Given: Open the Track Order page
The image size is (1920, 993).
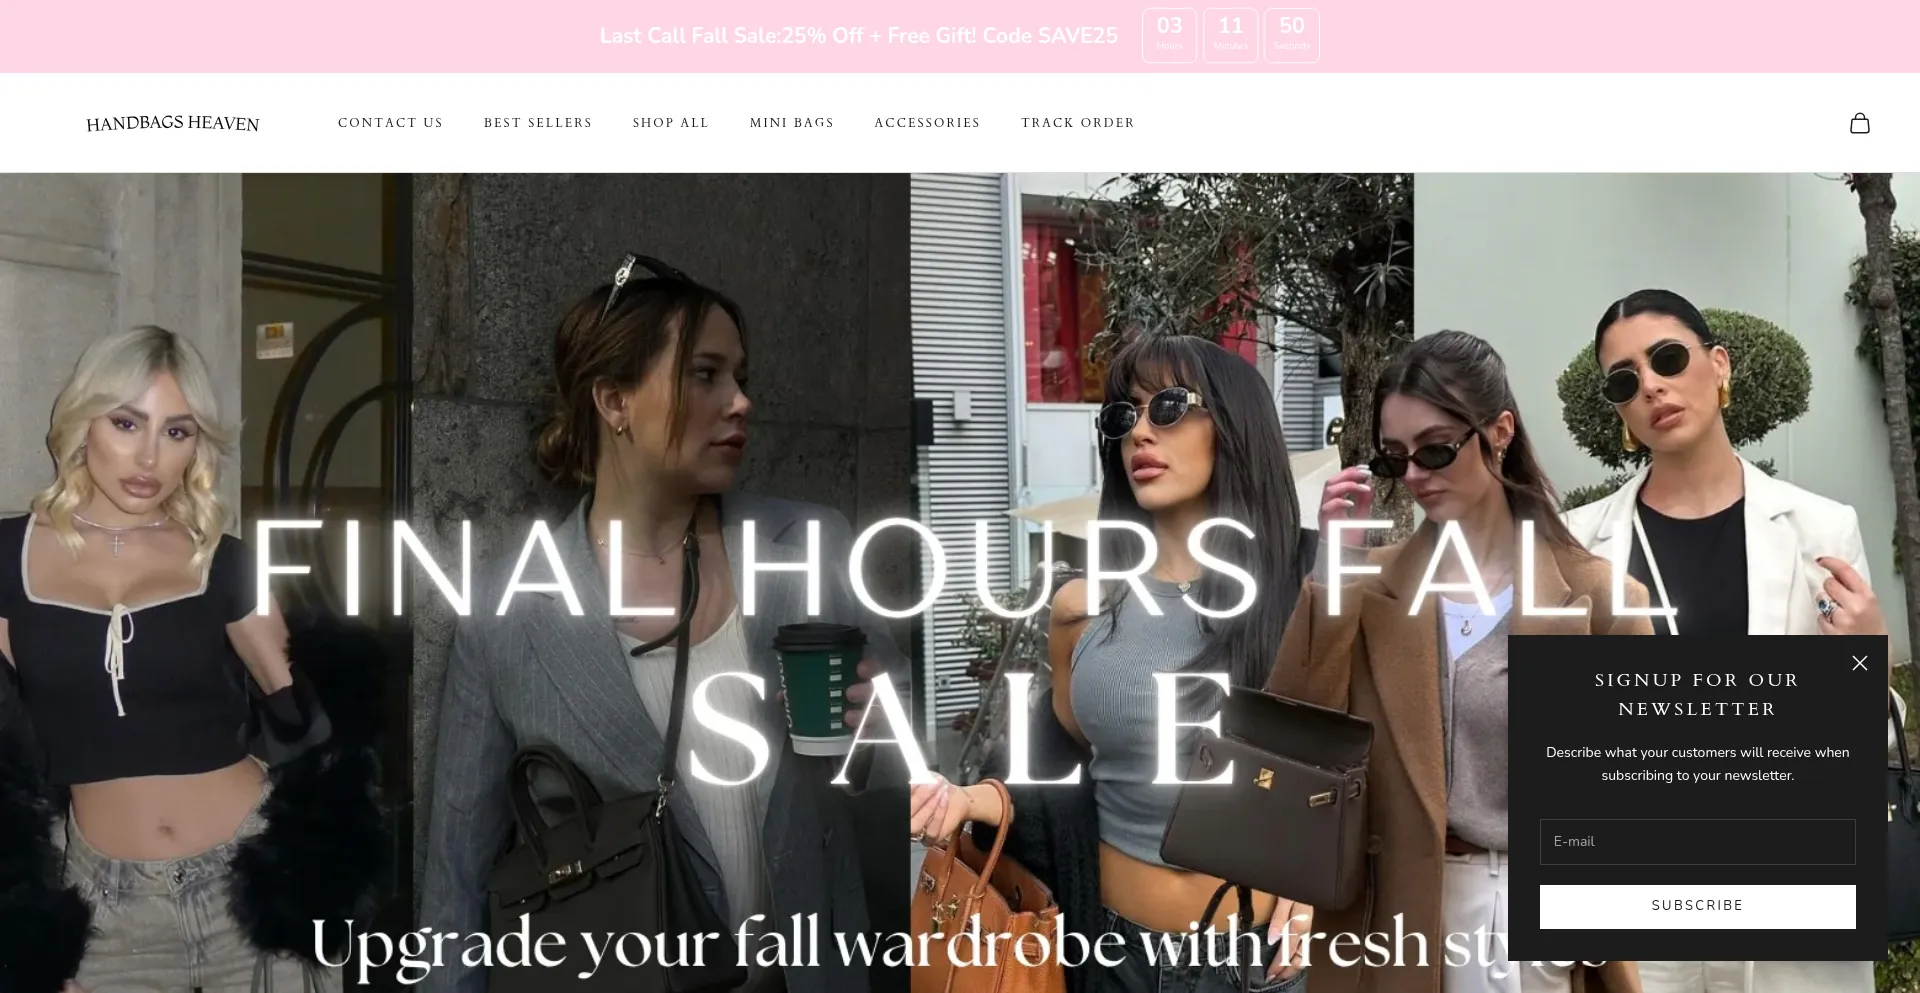Looking at the screenshot, I should 1078,123.
